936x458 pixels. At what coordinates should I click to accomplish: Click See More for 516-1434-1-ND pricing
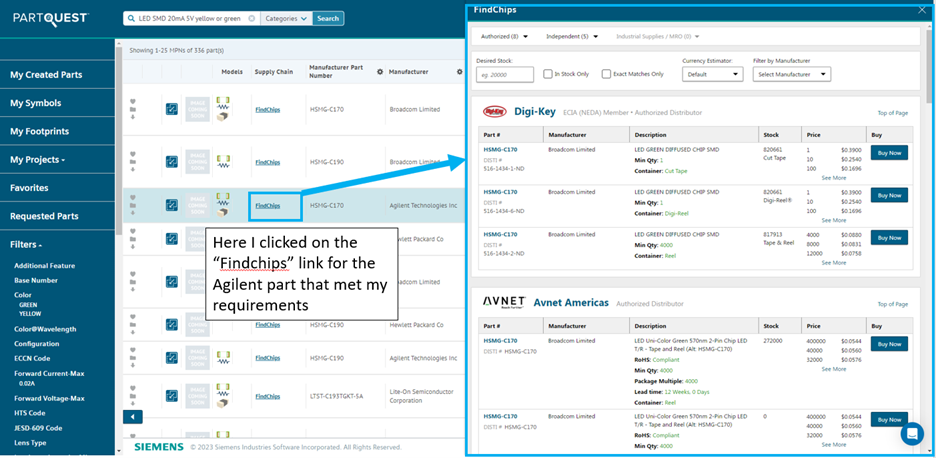pyautogui.click(x=833, y=178)
